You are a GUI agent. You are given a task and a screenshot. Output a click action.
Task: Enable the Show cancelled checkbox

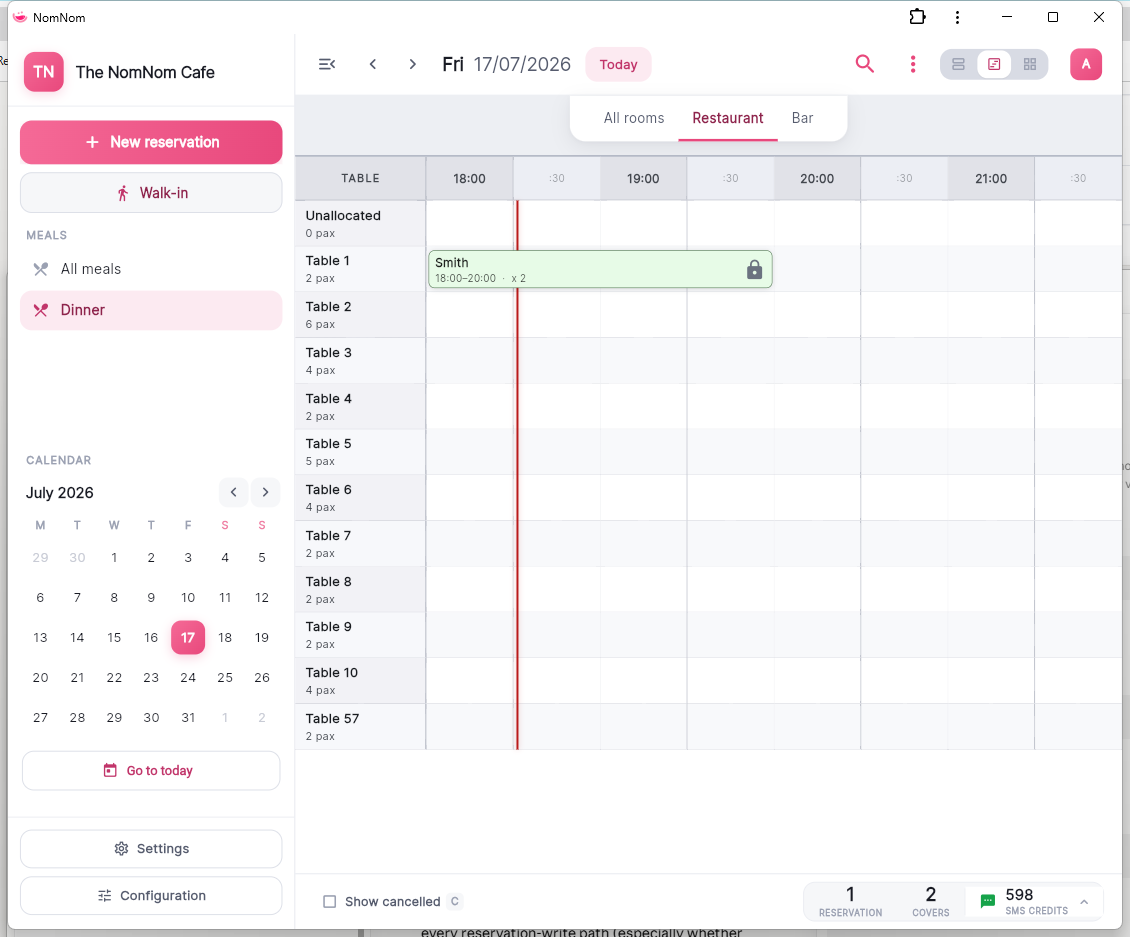(329, 902)
